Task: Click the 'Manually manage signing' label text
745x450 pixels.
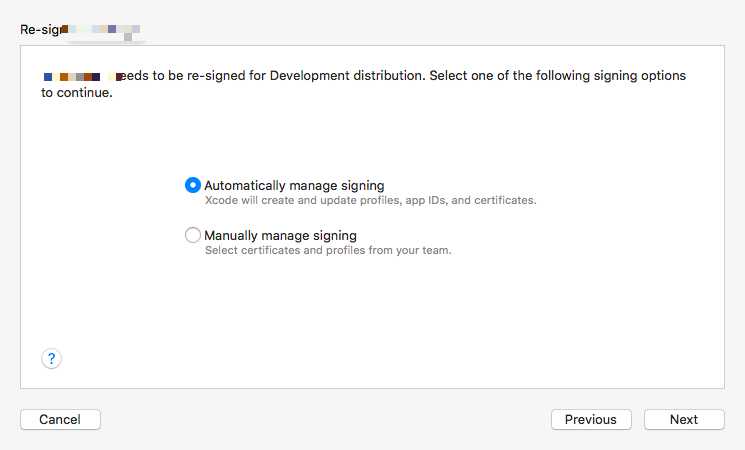Action: click(280, 235)
